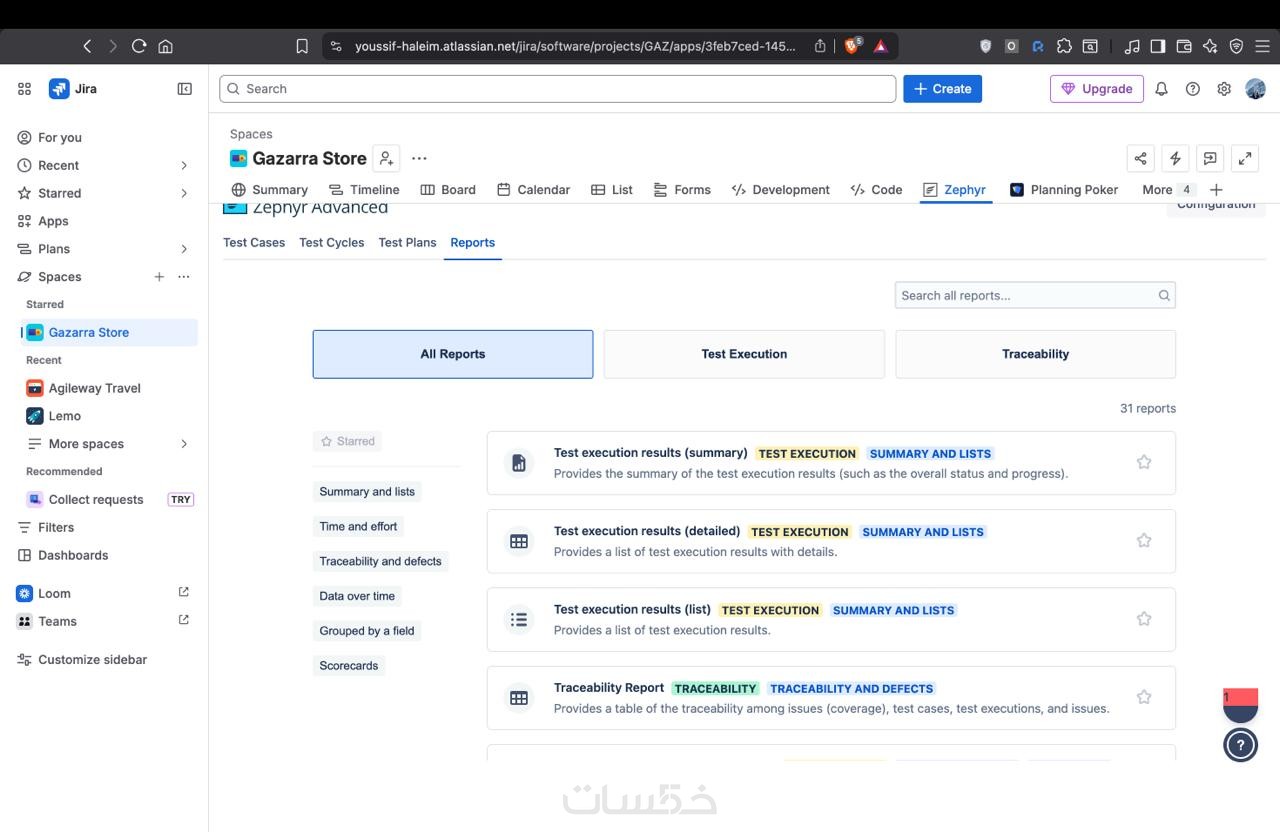Click the floating help question mark button
This screenshot has height=832, width=1280.
1240,745
